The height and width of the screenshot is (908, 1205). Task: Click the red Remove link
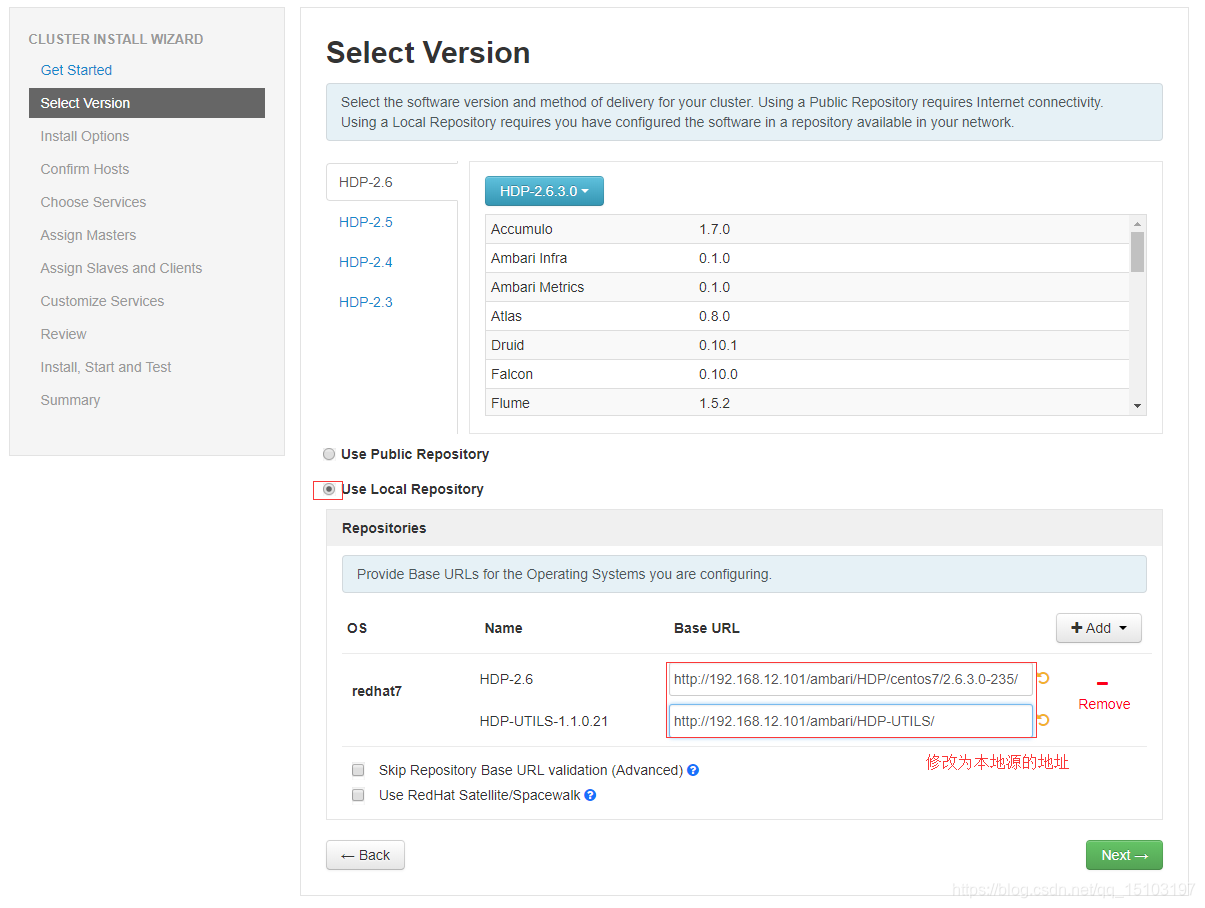click(x=1104, y=704)
